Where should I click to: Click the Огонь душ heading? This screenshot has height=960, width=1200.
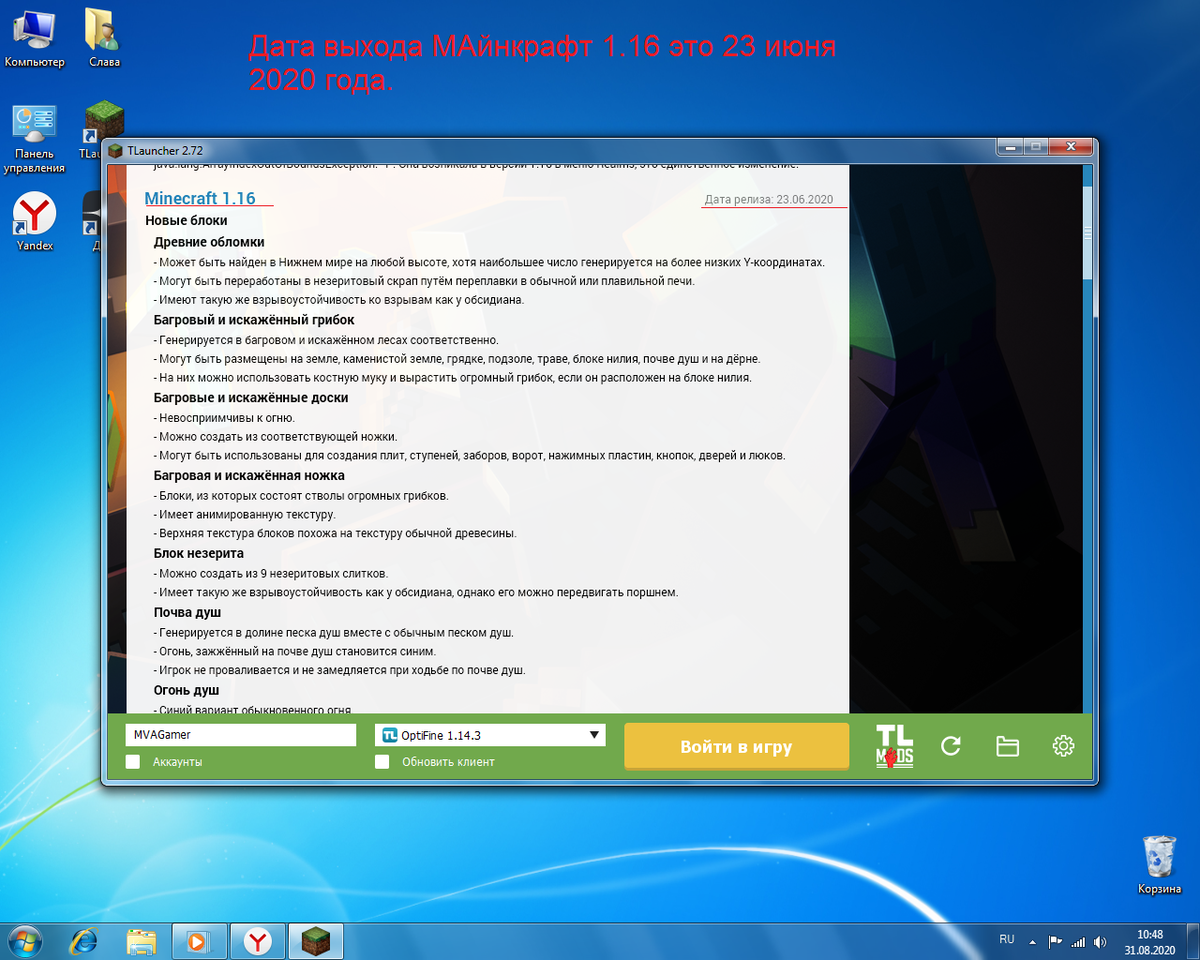tap(186, 690)
